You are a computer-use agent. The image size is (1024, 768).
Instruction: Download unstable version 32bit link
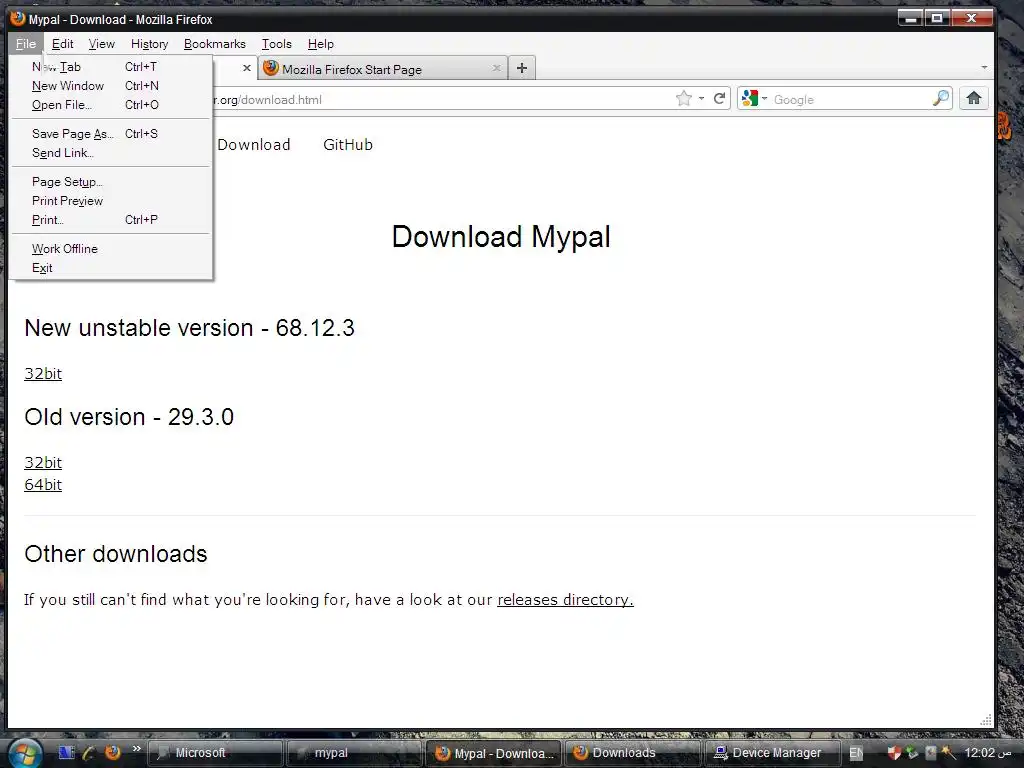(x=43, y=374)
